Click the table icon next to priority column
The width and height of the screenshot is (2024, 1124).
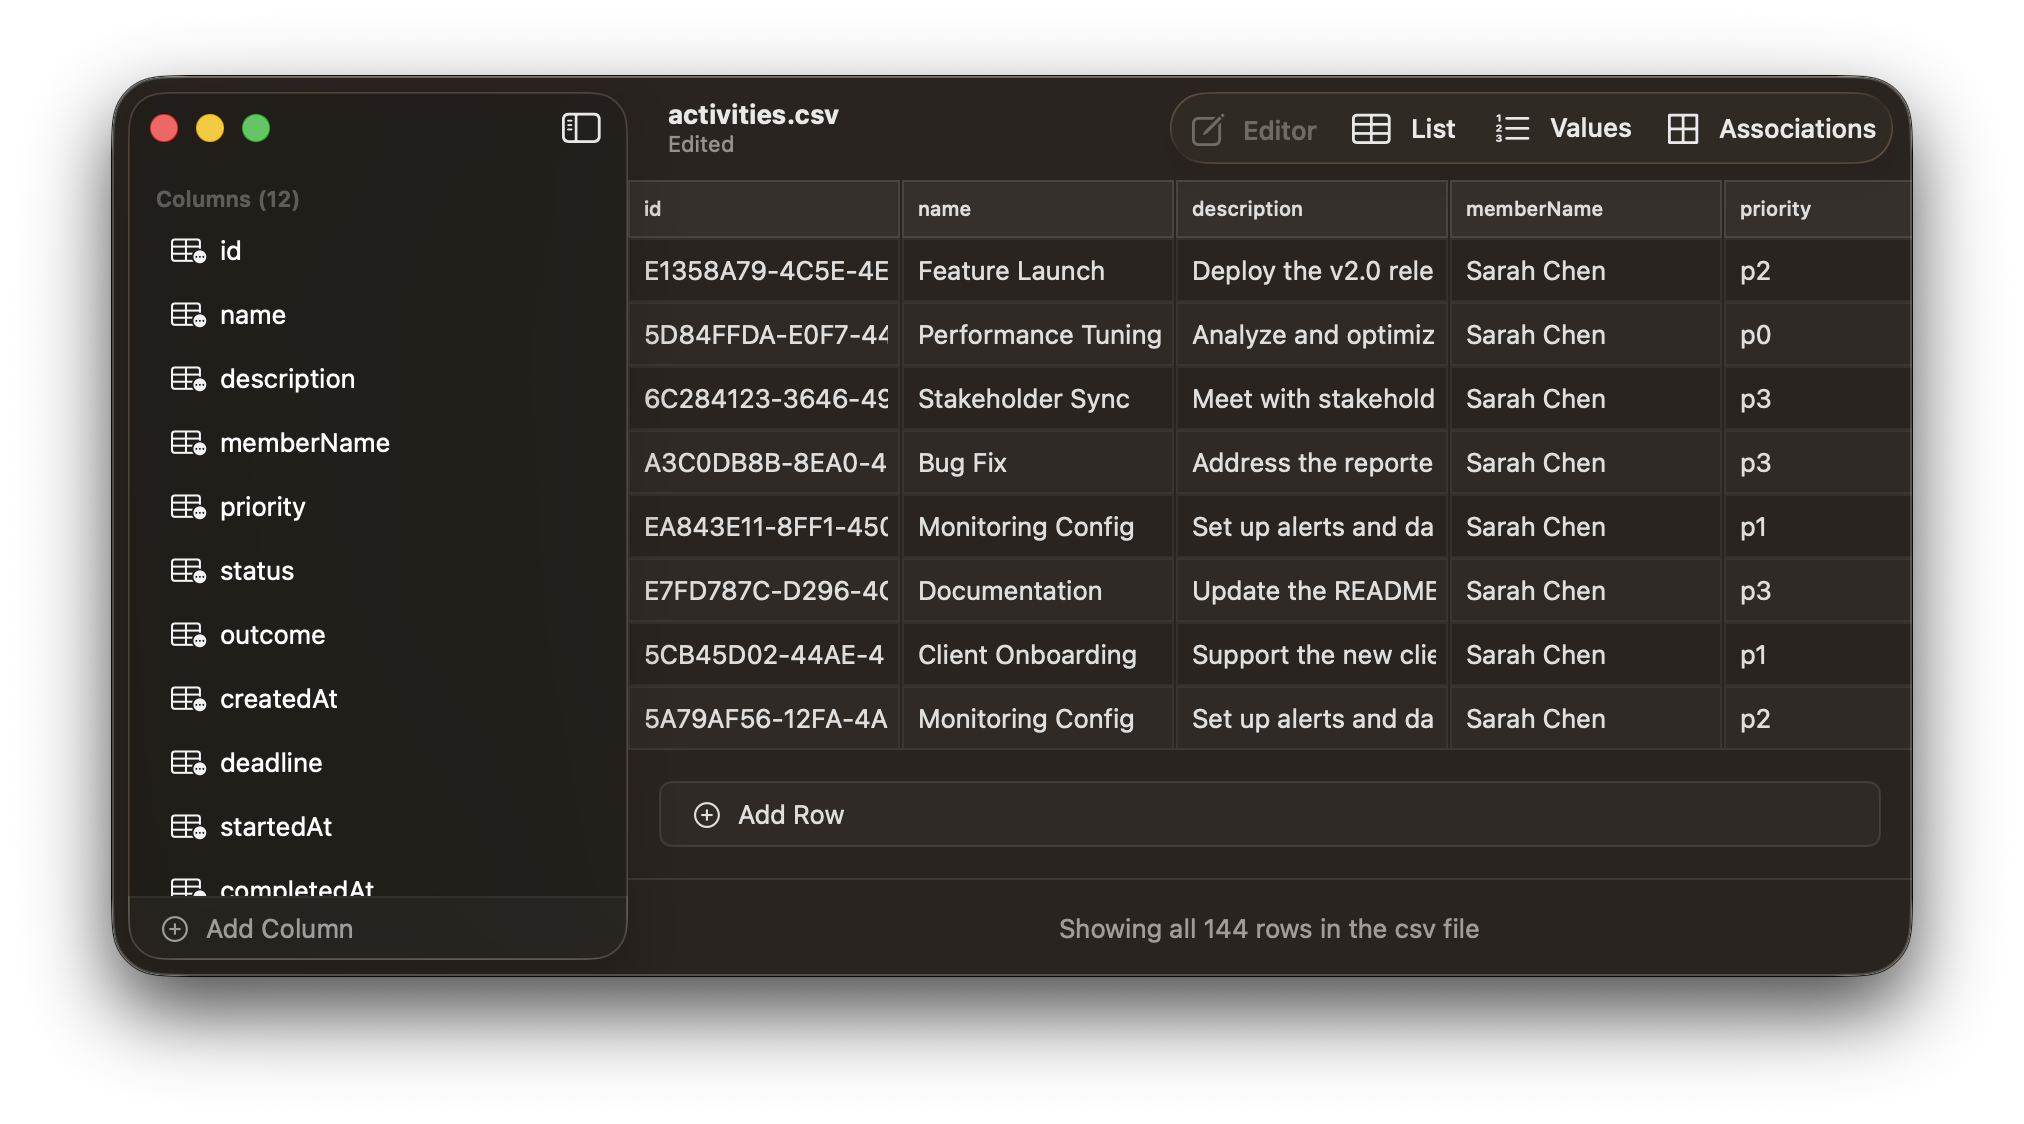[x=187, y=506]
